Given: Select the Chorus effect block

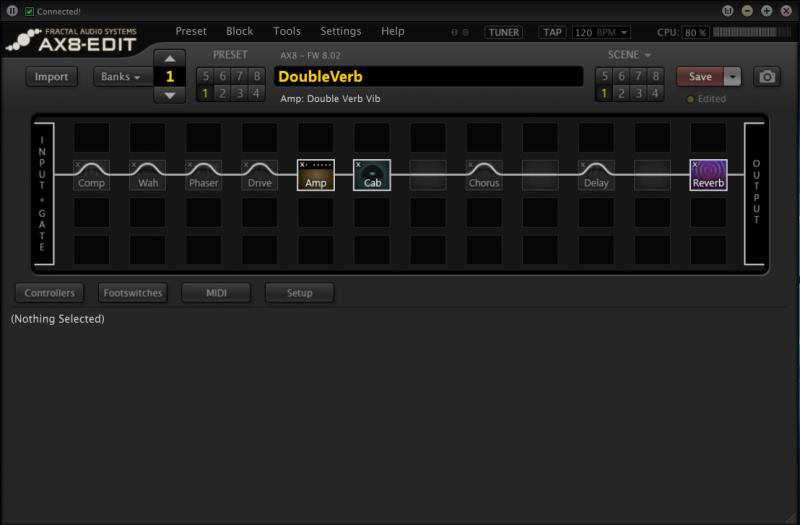Looking at the screenshot, I should [x=484, y=175].
